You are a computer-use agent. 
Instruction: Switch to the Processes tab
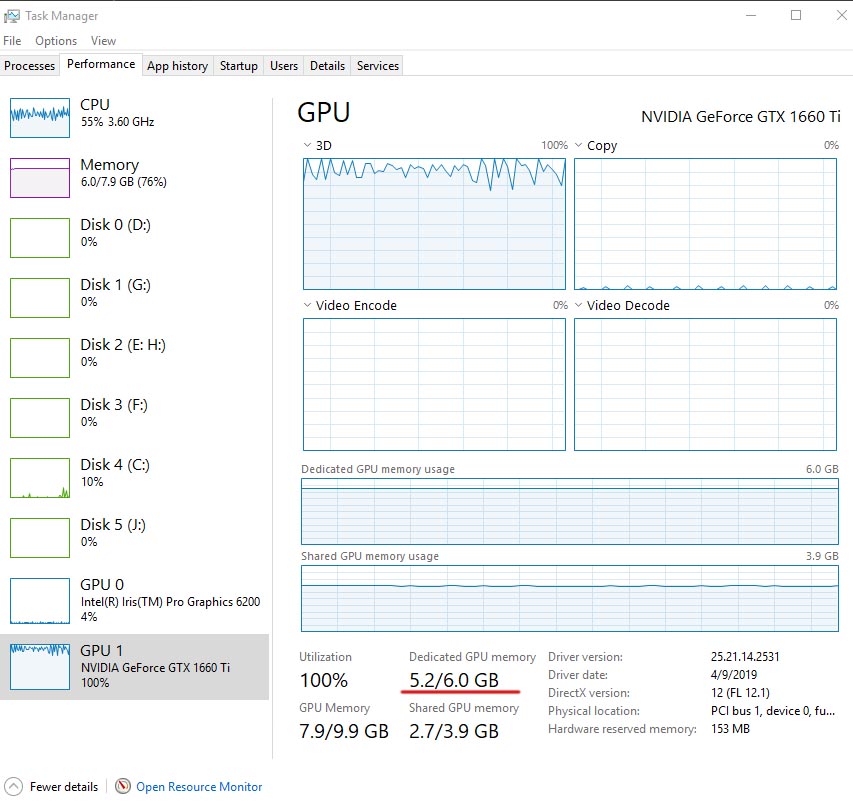click(29, 66)
